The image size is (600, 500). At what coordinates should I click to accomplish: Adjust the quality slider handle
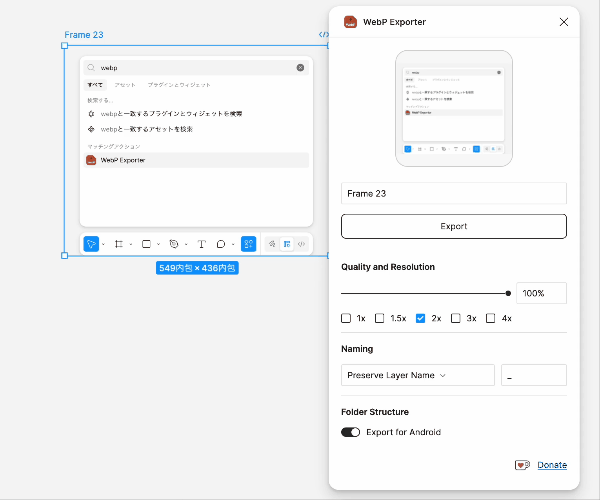508,293
